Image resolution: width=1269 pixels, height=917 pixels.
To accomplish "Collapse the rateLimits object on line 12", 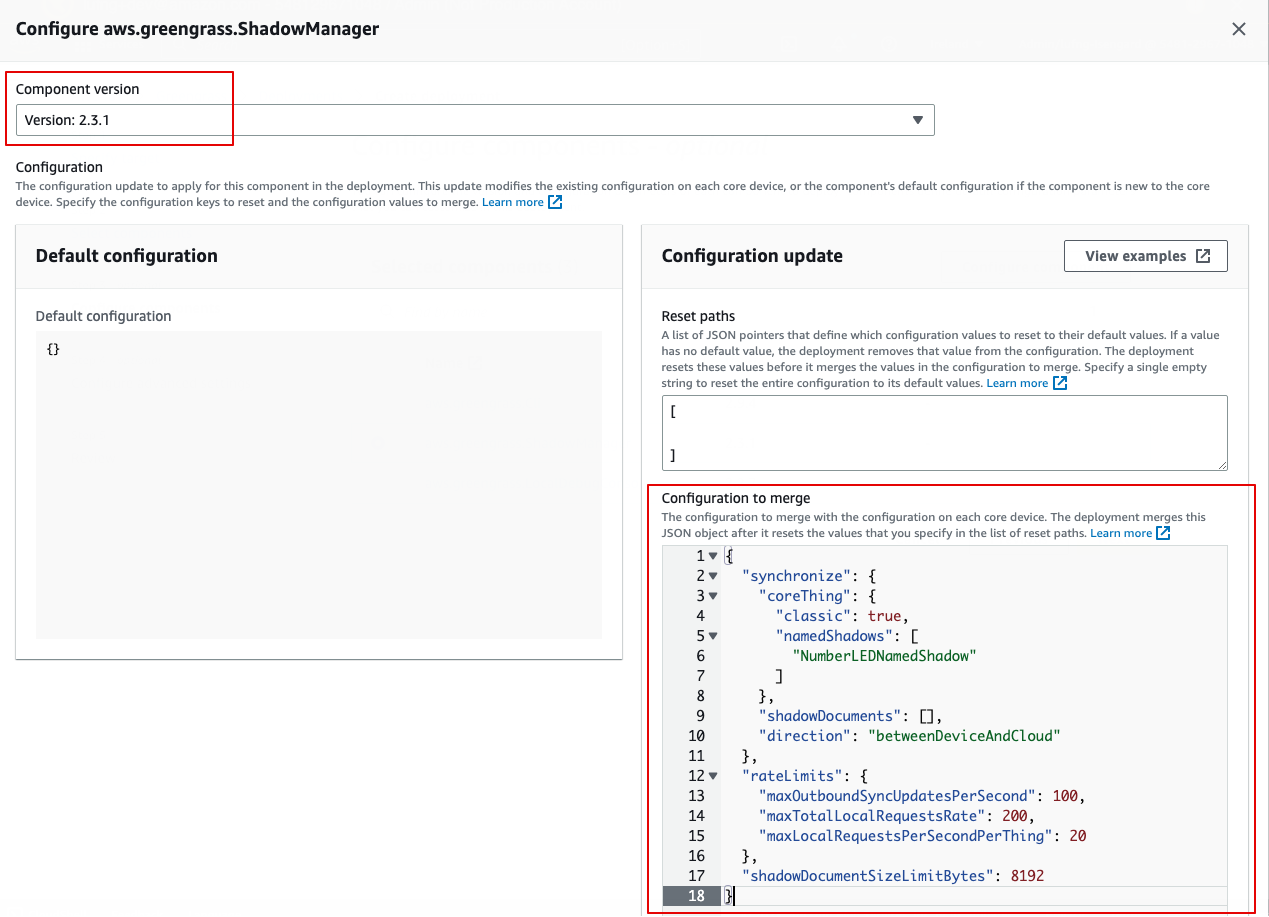I will point(713,775).
